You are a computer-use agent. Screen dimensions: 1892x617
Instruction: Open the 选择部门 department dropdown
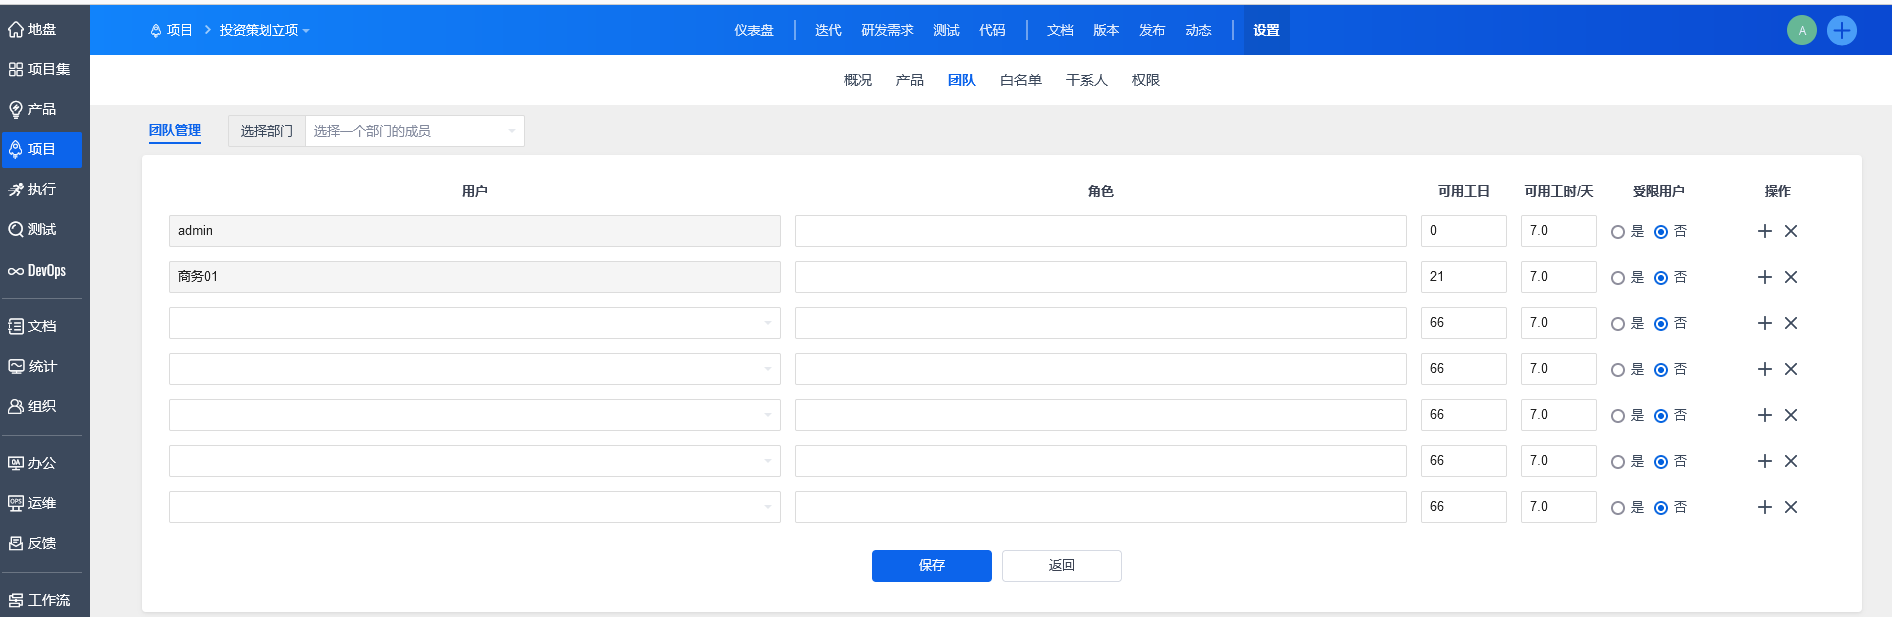(414, 131)
